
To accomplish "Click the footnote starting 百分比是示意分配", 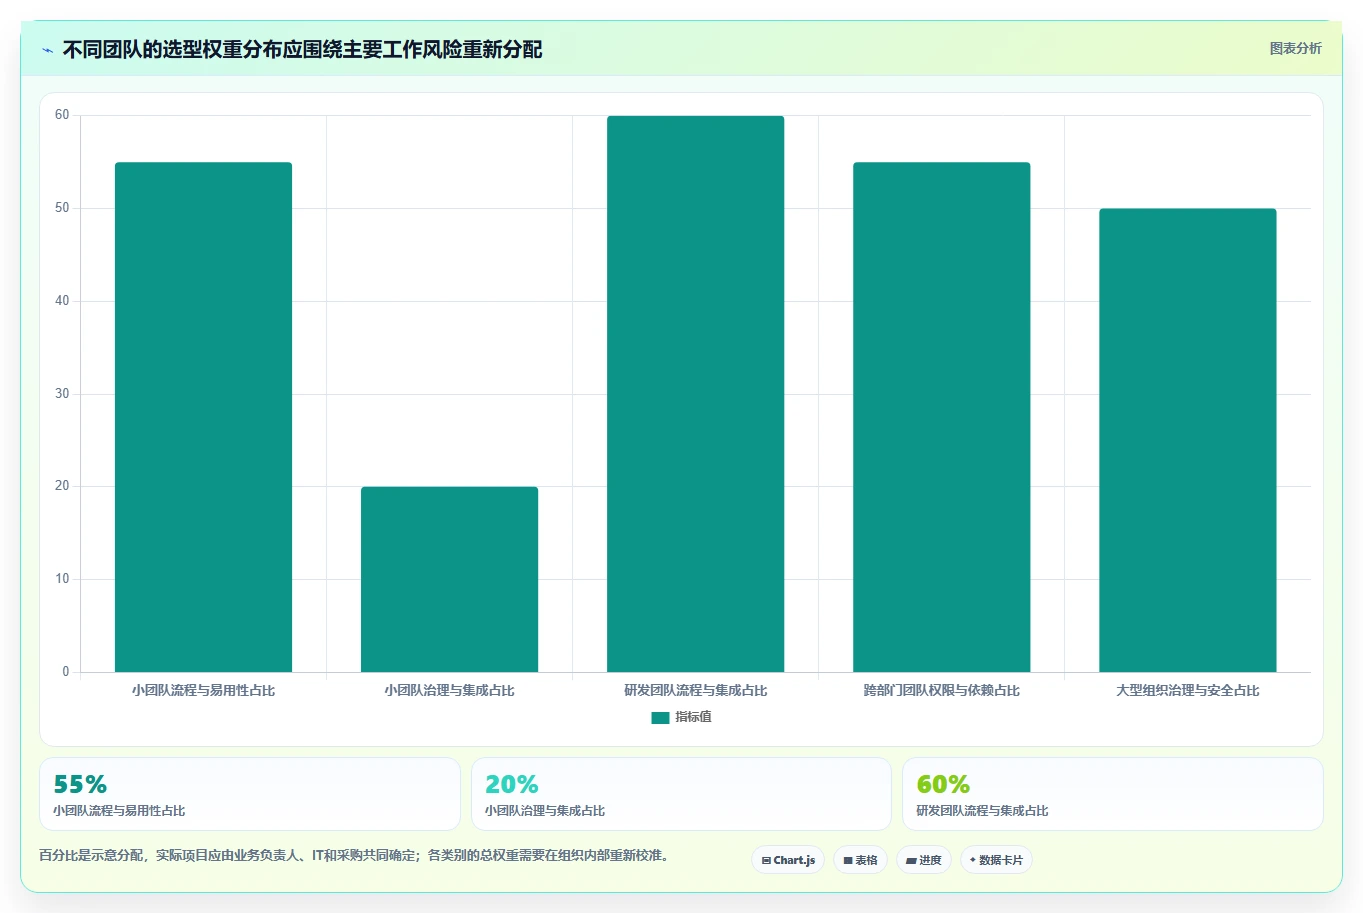I will point(353,855).
